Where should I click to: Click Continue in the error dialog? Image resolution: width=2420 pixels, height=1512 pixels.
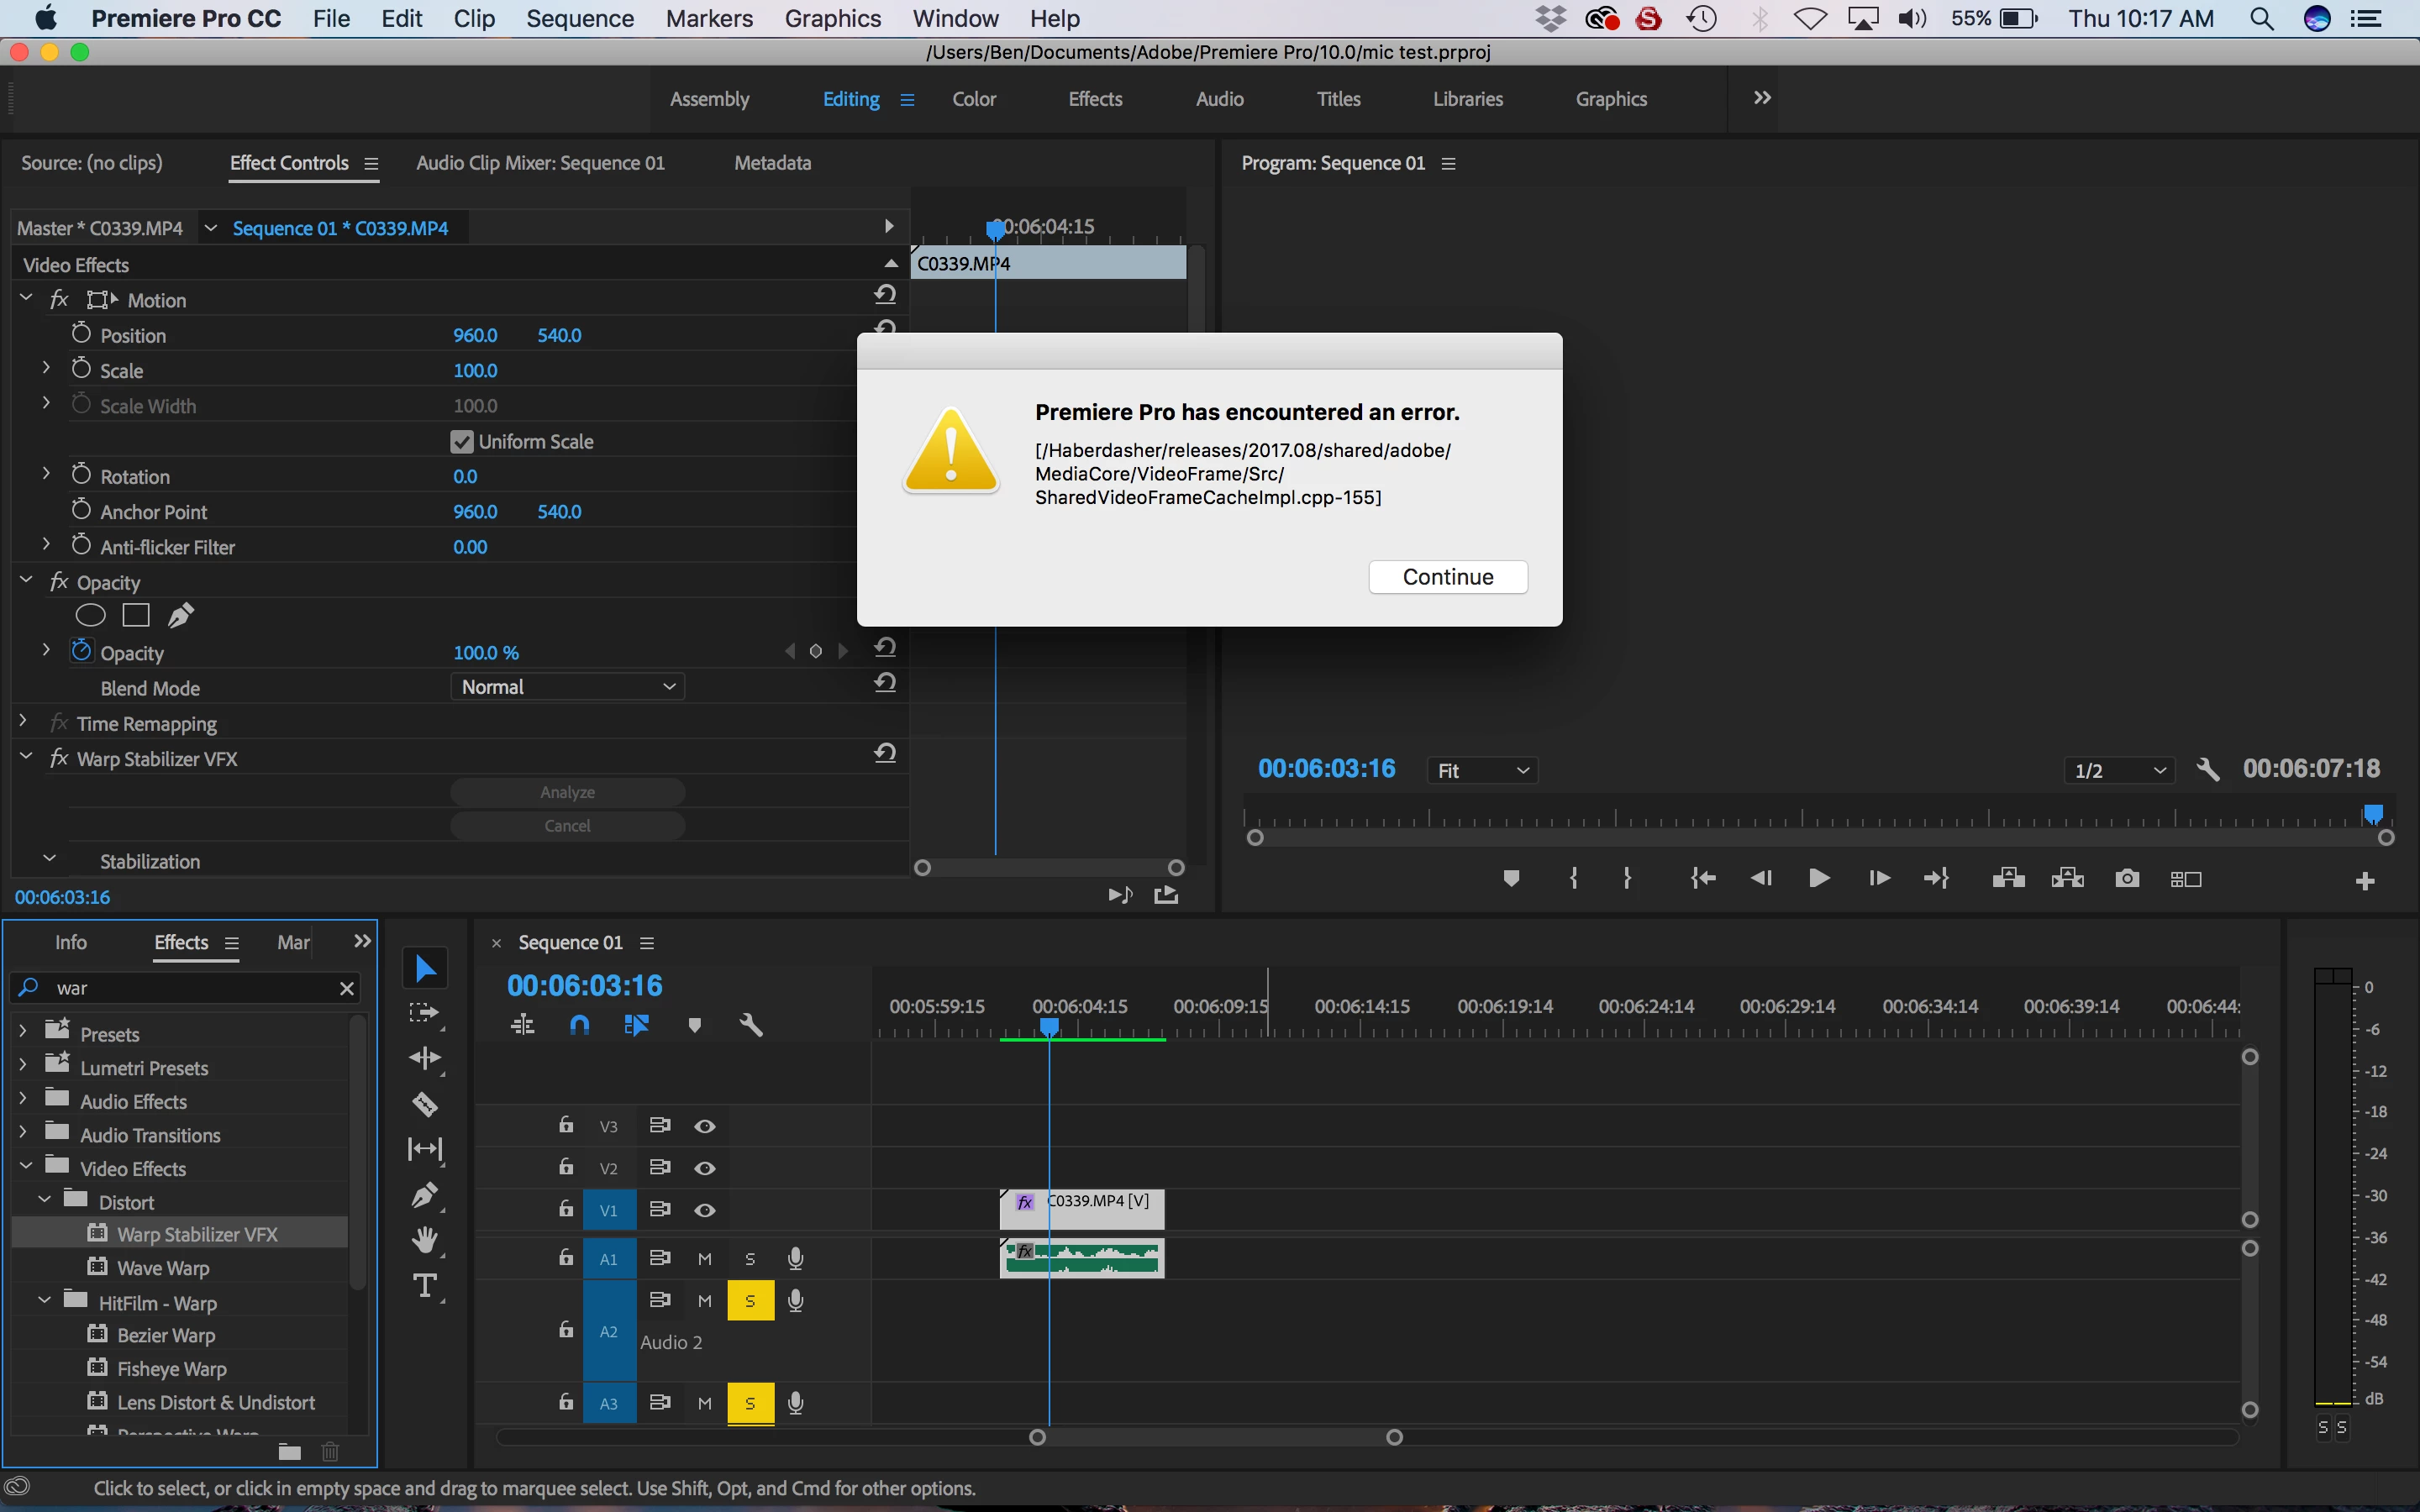pos(1447,577)
